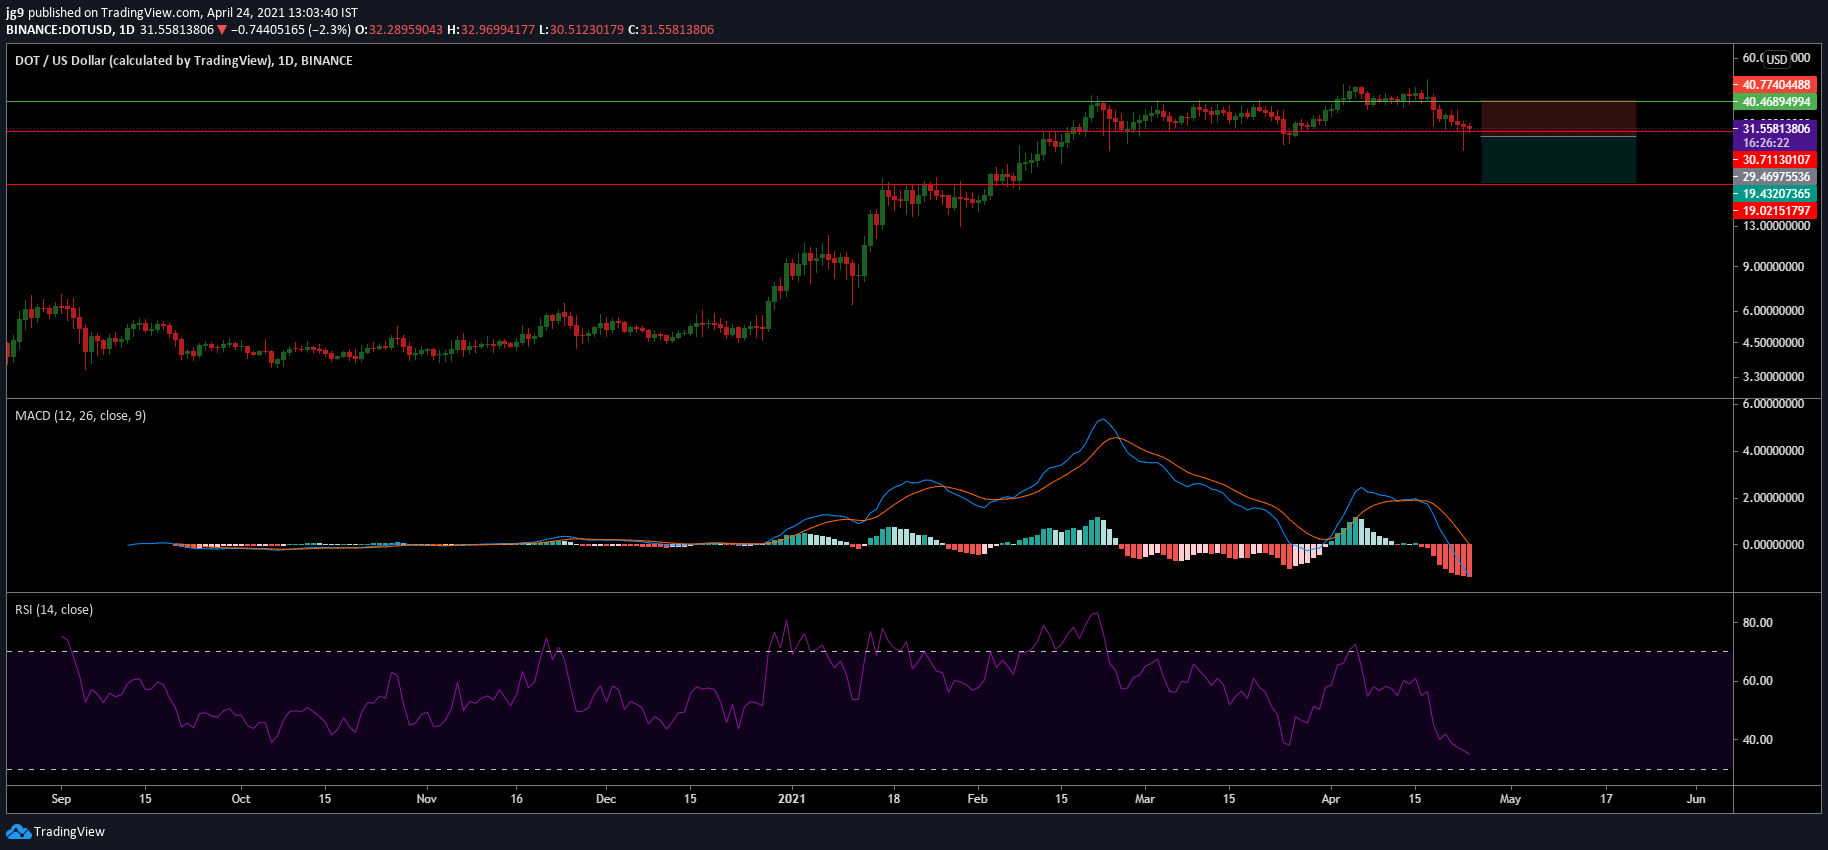The width and height of the screenshot is (1828, 850).
Task: Click the teal 19.43207365 price label
Action: point(1775,194)
